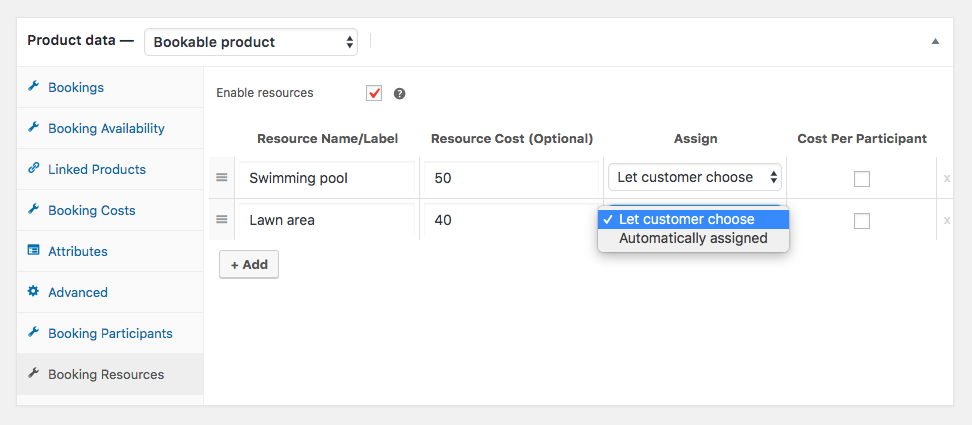This screenshot has width=972, height=425.
Task: Choose Let customer choose option in list
Action: [x=687, y=219]
